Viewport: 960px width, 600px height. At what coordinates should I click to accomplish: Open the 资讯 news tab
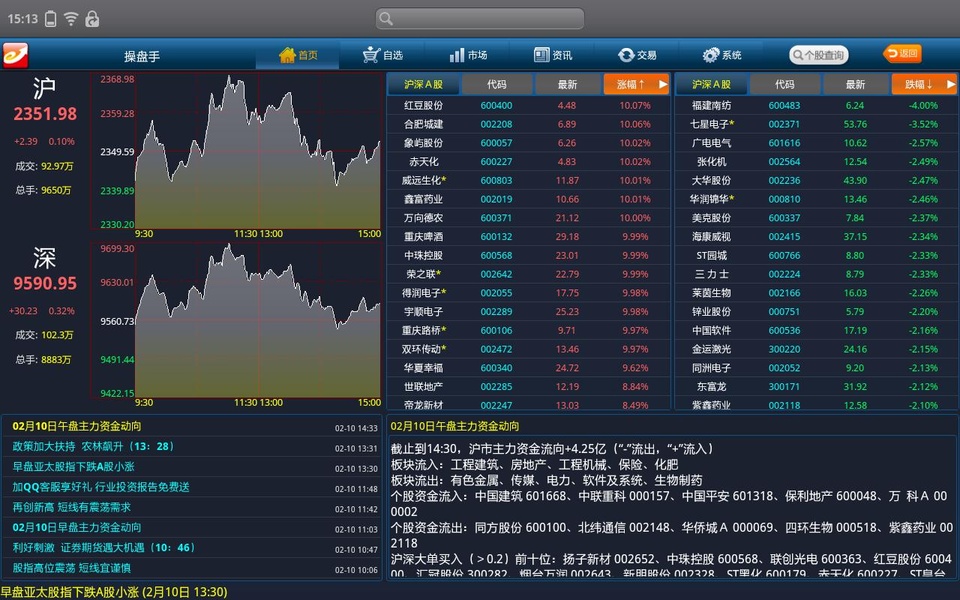552,55
